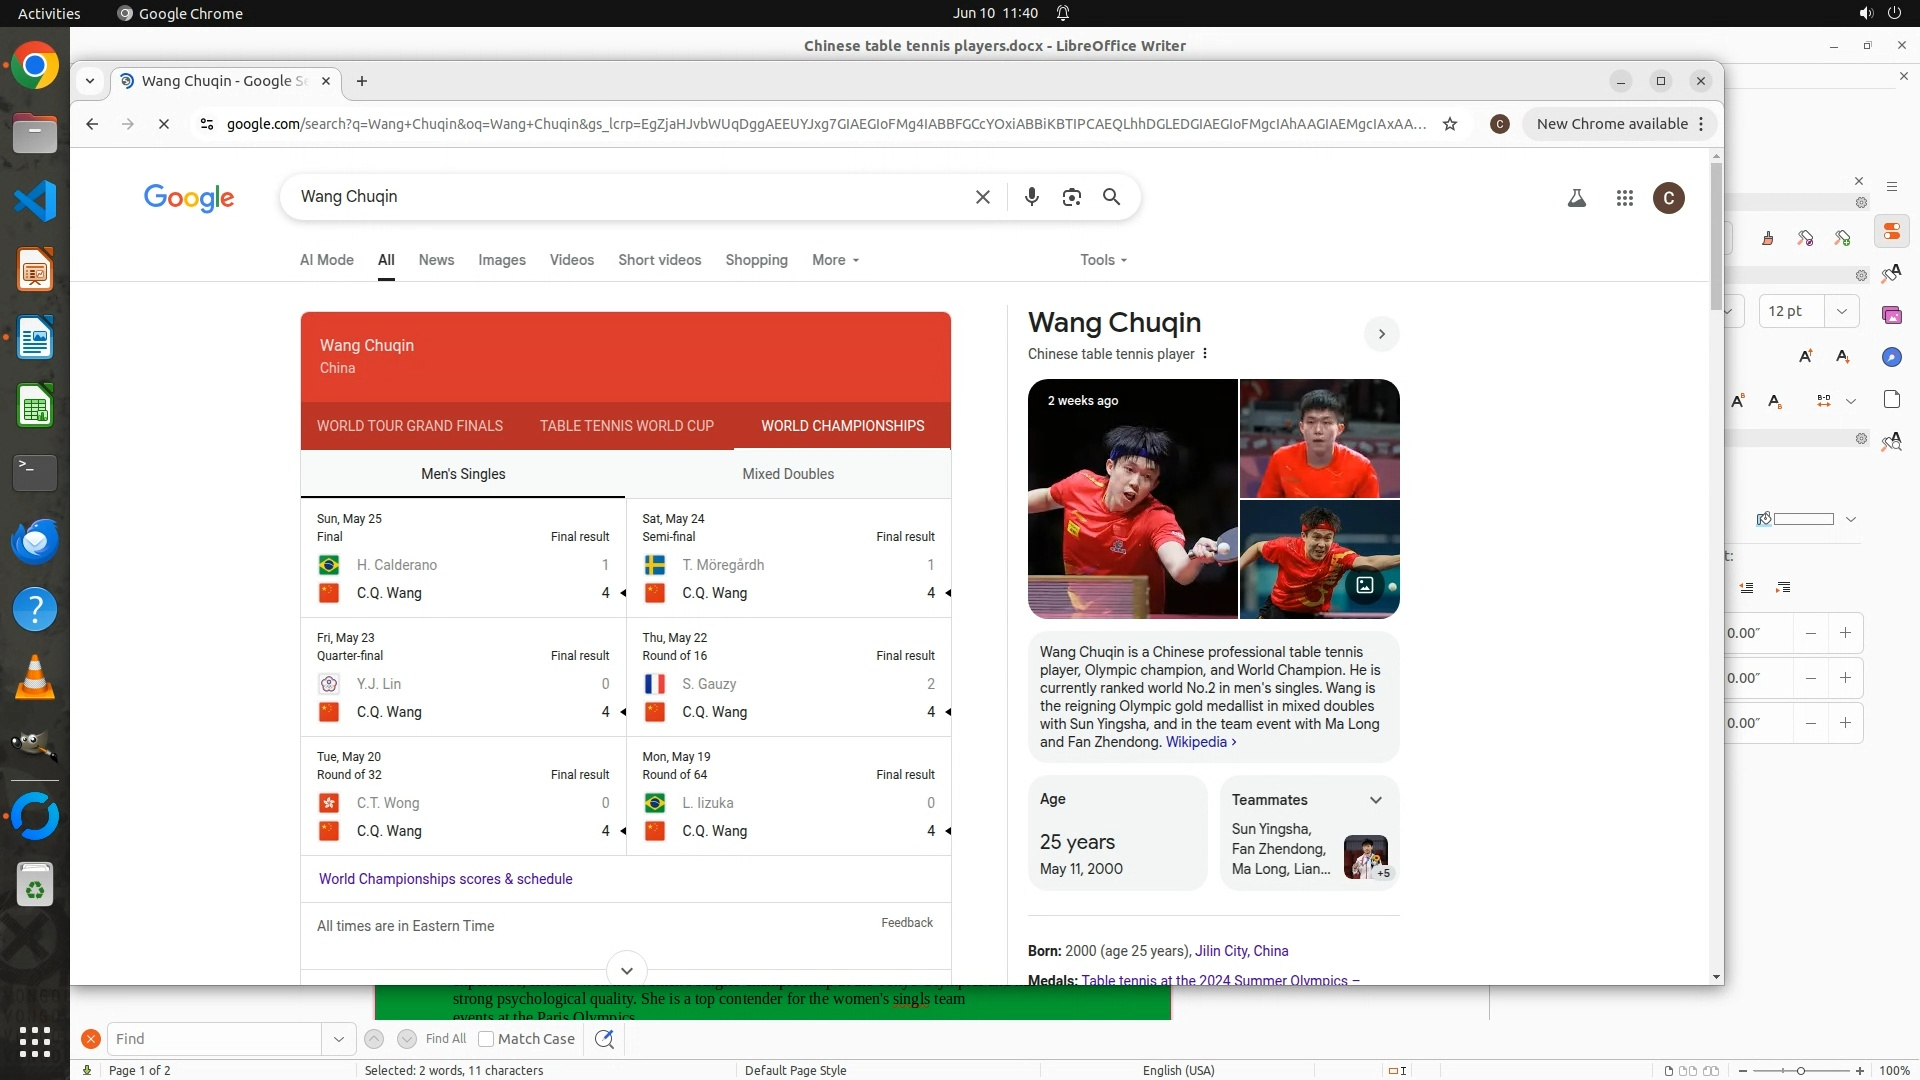This screenshot has height=1080, width=1920.
Task: Open the Google apps grid icon
Action: coord(1624,198)
